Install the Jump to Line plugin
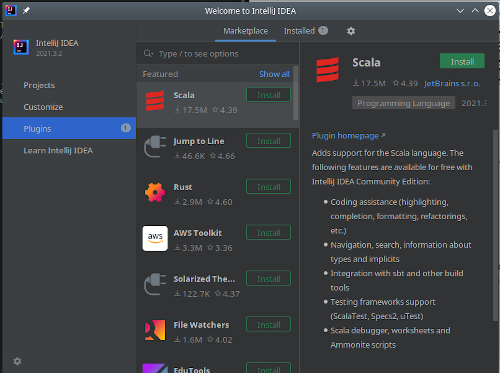Image resolution: width=500 pixels, height=373 pixels. (x=268, y=141)
